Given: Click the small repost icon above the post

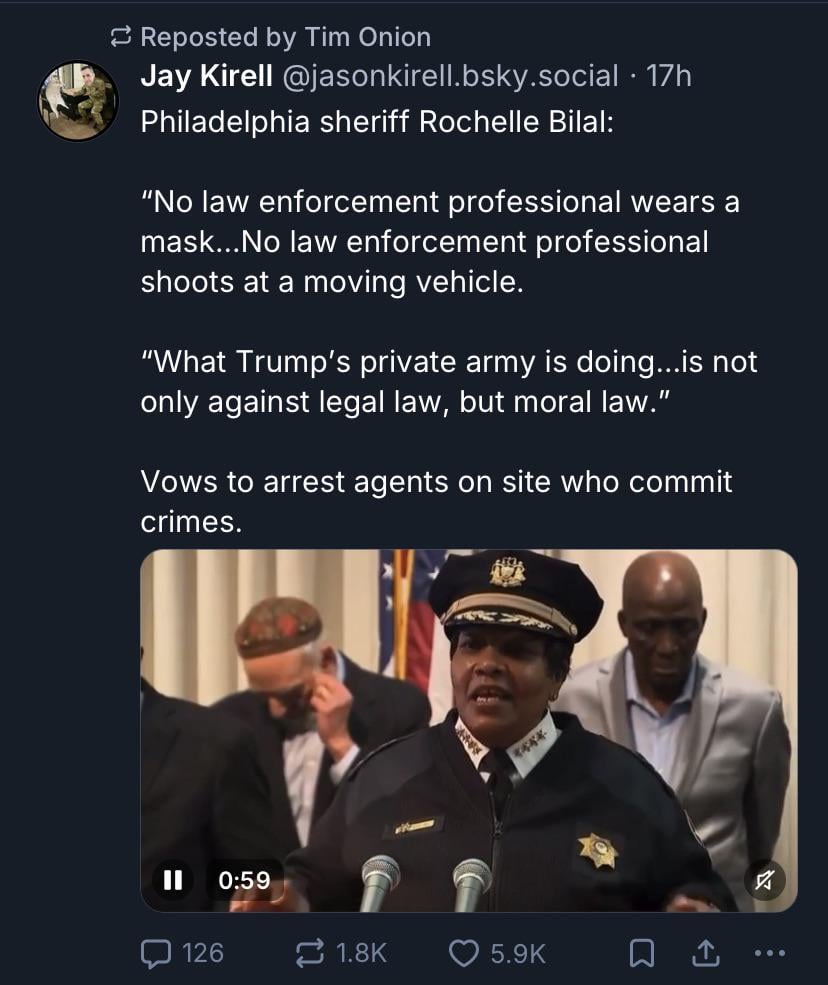Looking at the screenshot, I should pos(120,38).
